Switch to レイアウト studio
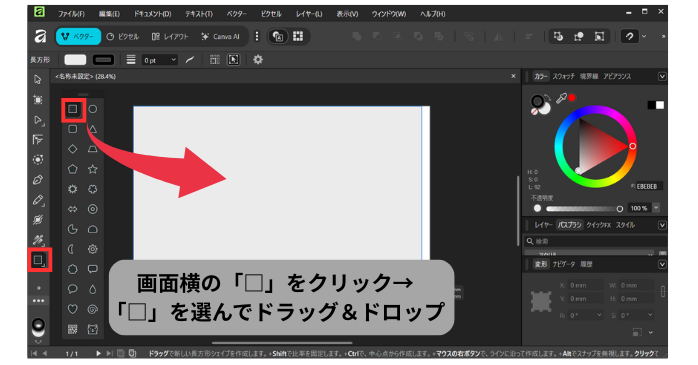 [170, 36]
